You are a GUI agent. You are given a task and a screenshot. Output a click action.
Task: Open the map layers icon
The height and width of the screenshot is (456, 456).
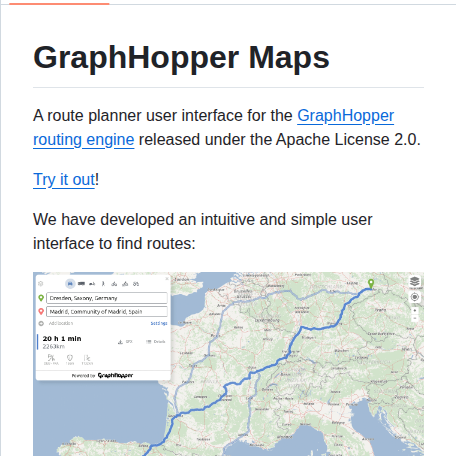pos(415,281)
